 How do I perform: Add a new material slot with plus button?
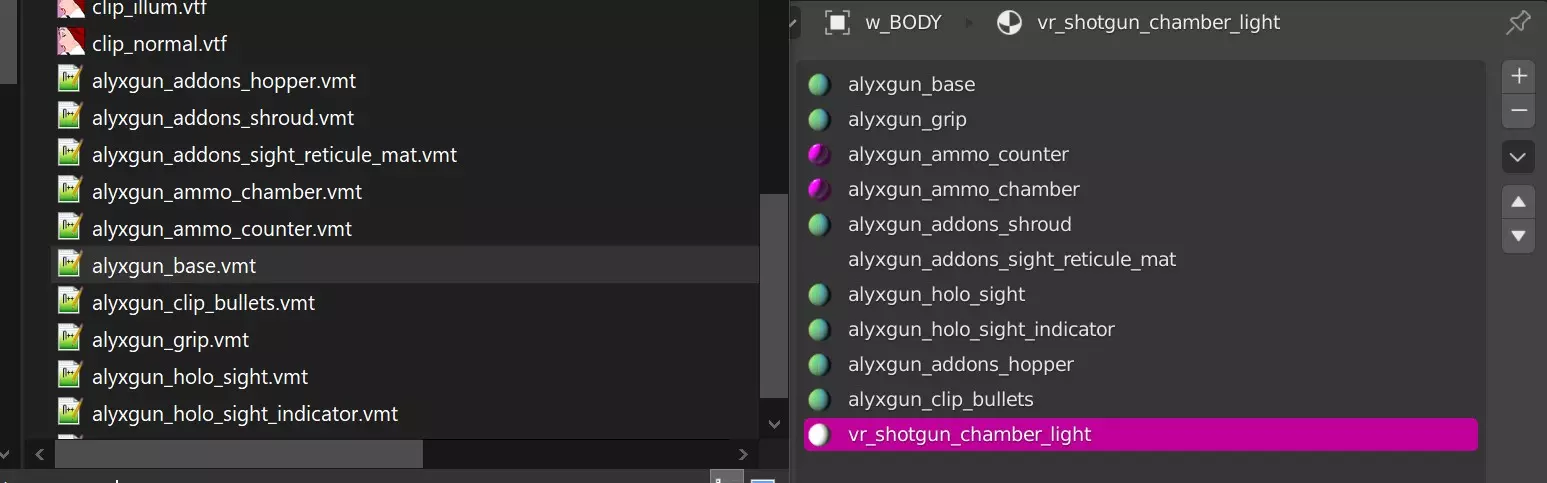tap(1518, 76)
